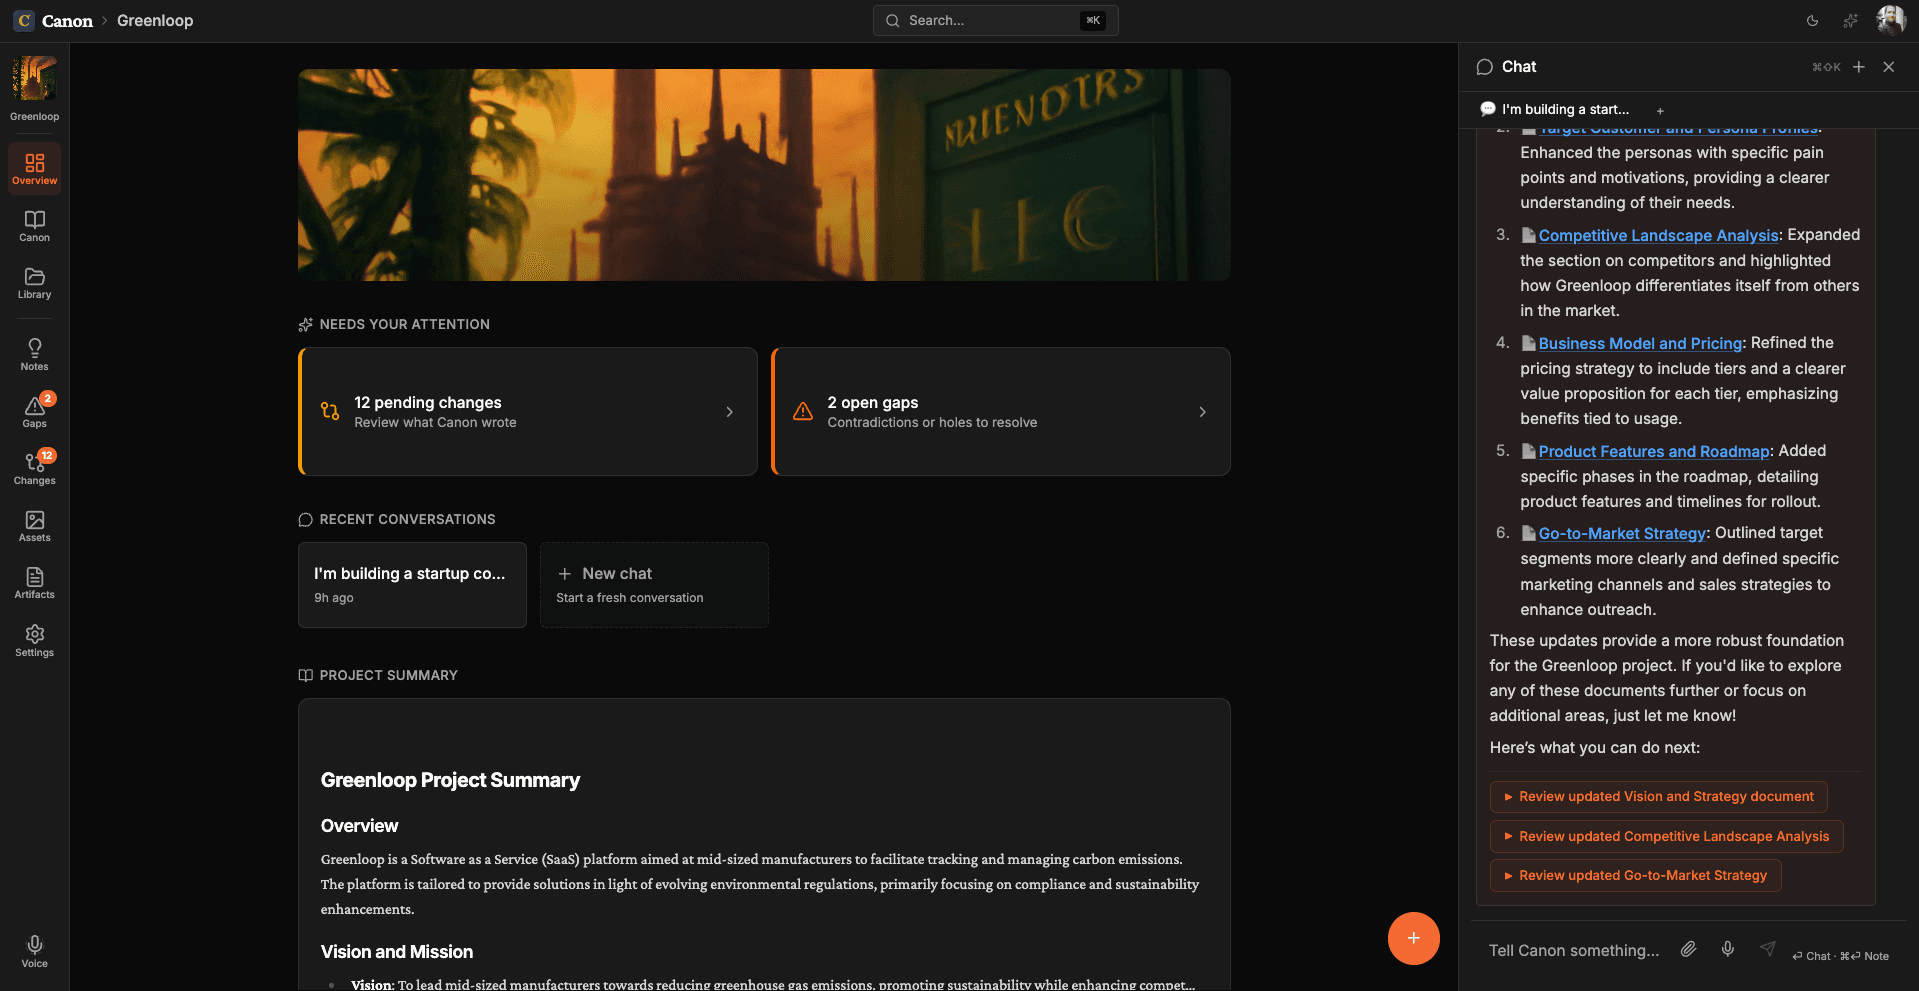
Task: Open "I'm building a startup co..." conversation
Action: pos(412,585)
